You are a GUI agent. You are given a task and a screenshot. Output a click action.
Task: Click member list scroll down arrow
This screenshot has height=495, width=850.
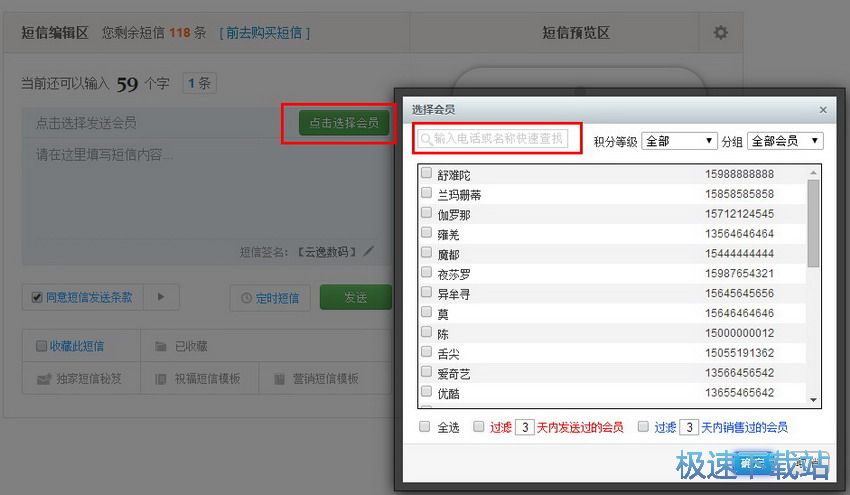point(813,400)
